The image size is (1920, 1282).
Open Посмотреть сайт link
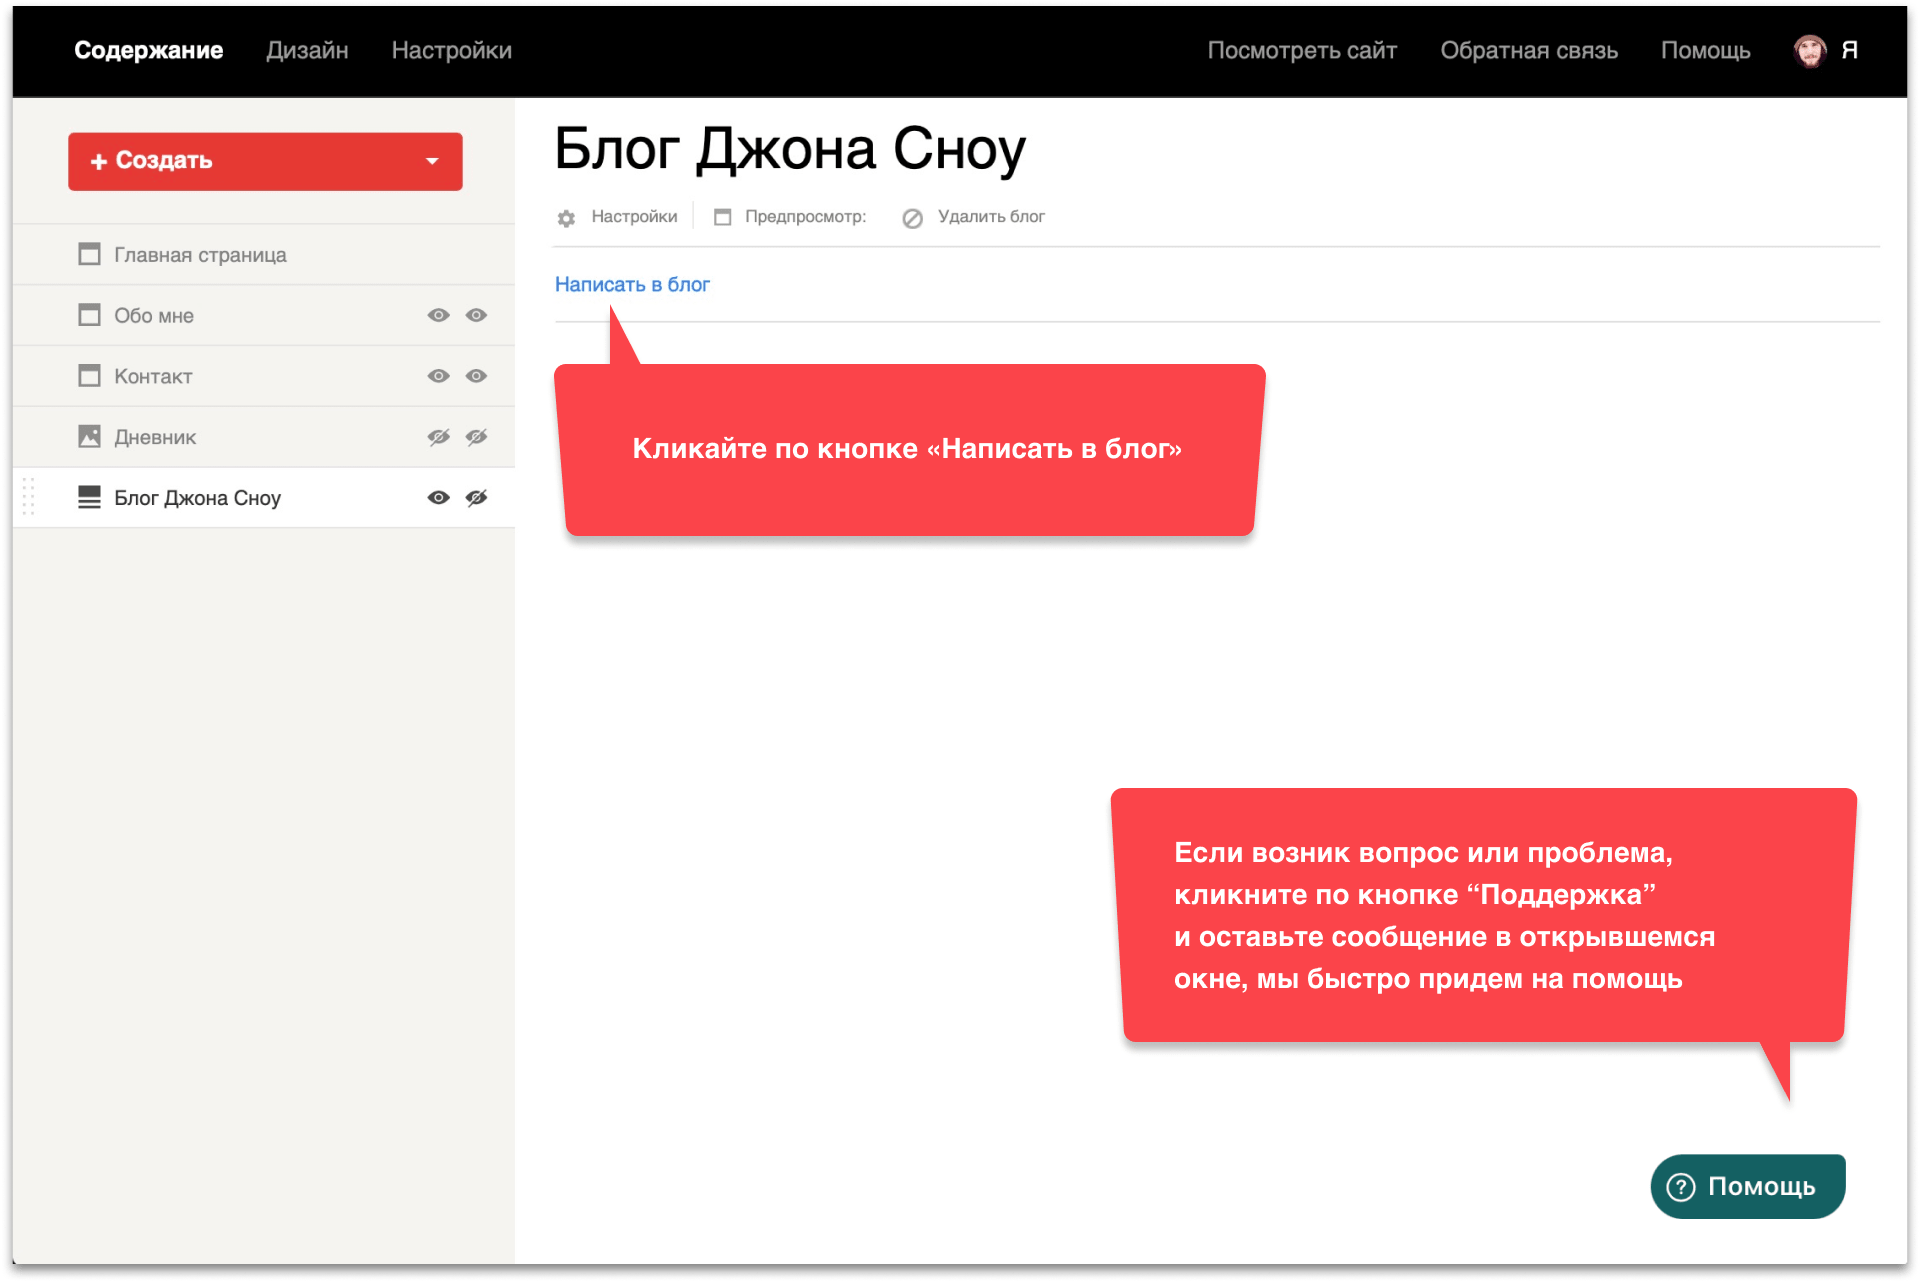pos(1301,50)
